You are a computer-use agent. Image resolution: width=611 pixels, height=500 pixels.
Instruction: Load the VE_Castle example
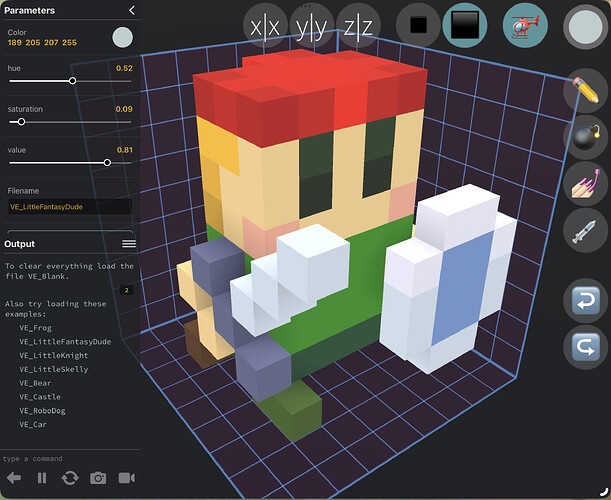tap(40, 397)
